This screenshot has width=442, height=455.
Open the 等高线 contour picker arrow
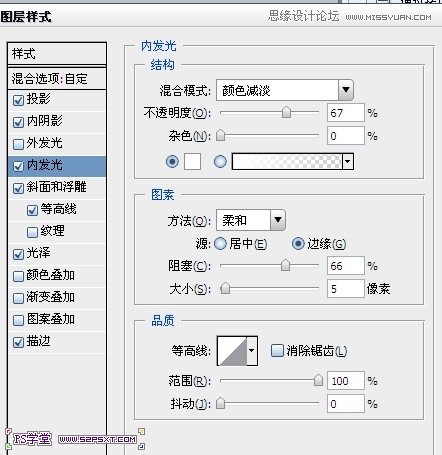pos(252,351)
